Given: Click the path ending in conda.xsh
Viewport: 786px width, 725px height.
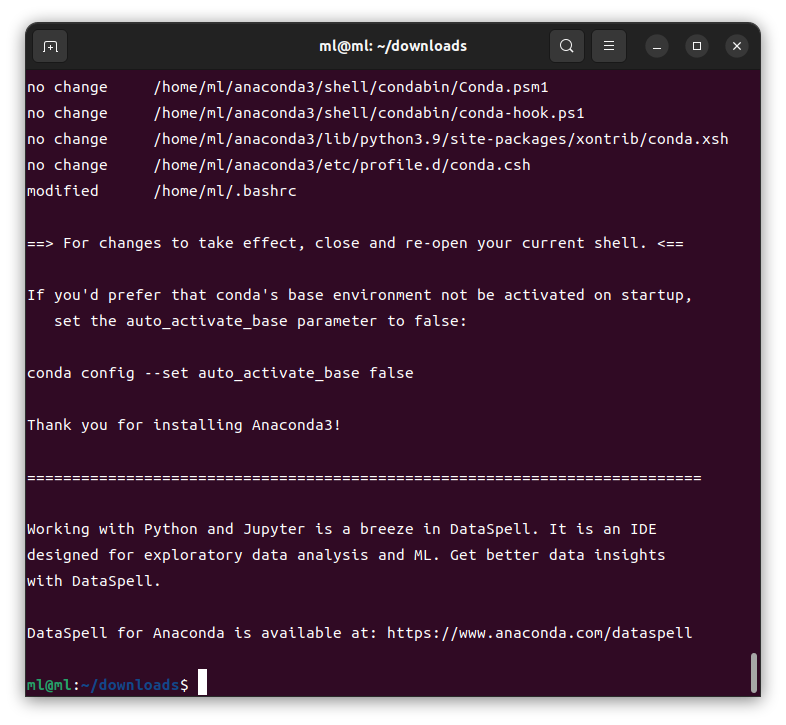Looking at the screenshot, I should pos(441,139).
